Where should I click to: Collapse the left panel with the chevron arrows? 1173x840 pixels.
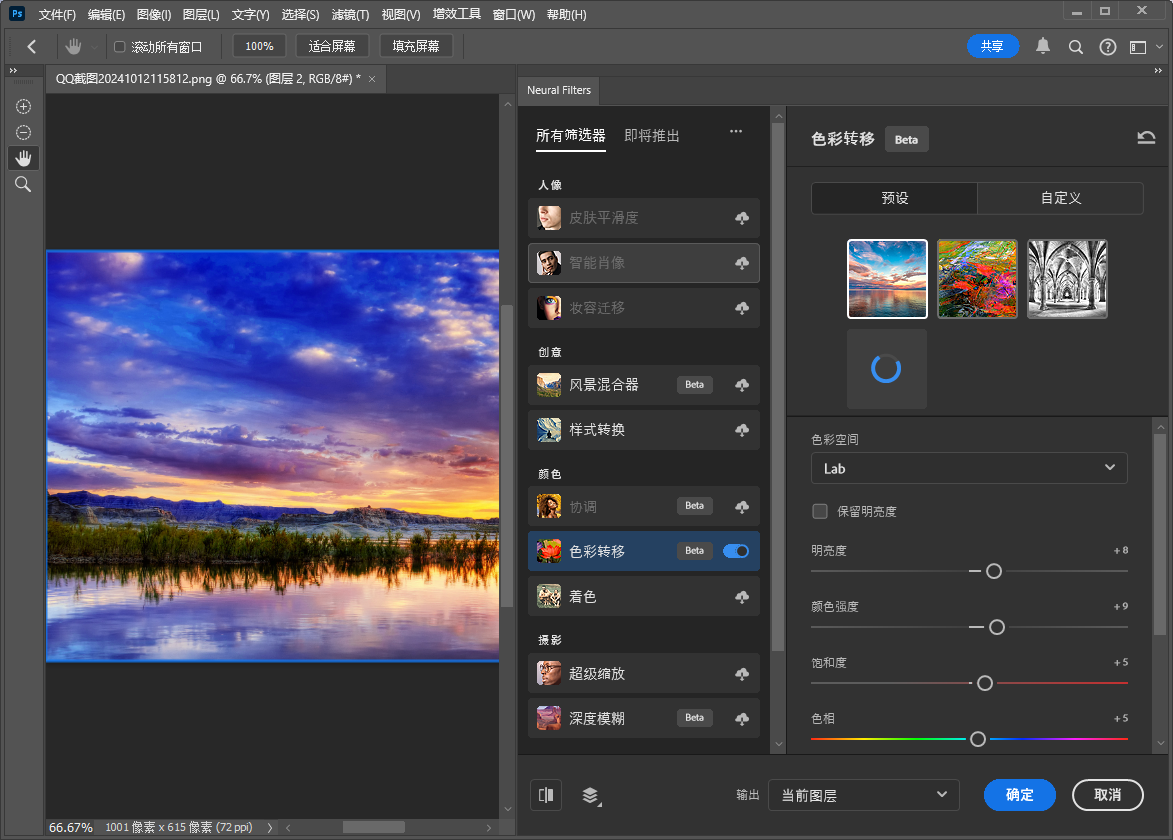pyautogui.click(x=11, y=70)
